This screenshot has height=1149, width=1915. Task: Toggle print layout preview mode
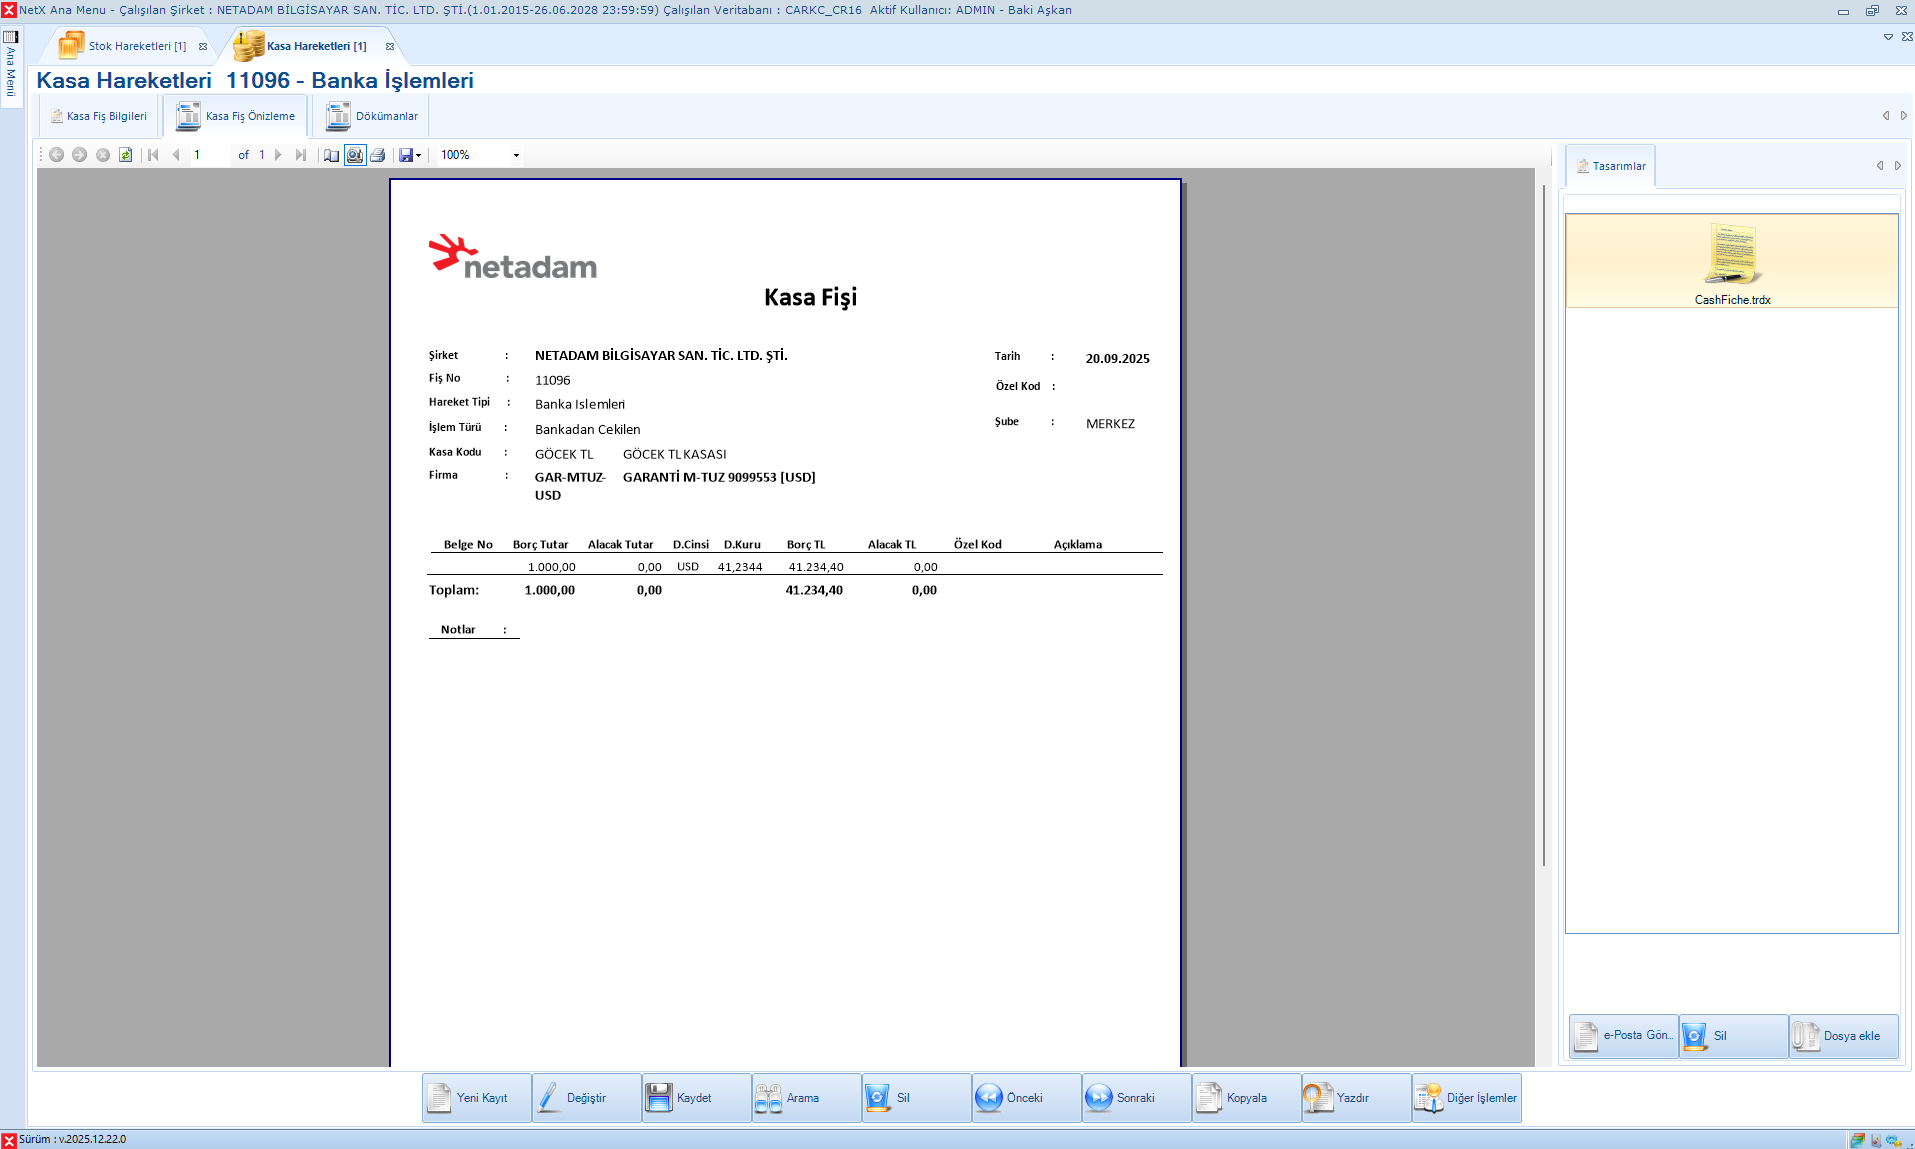pyautogui.click(x=355, y=155)
